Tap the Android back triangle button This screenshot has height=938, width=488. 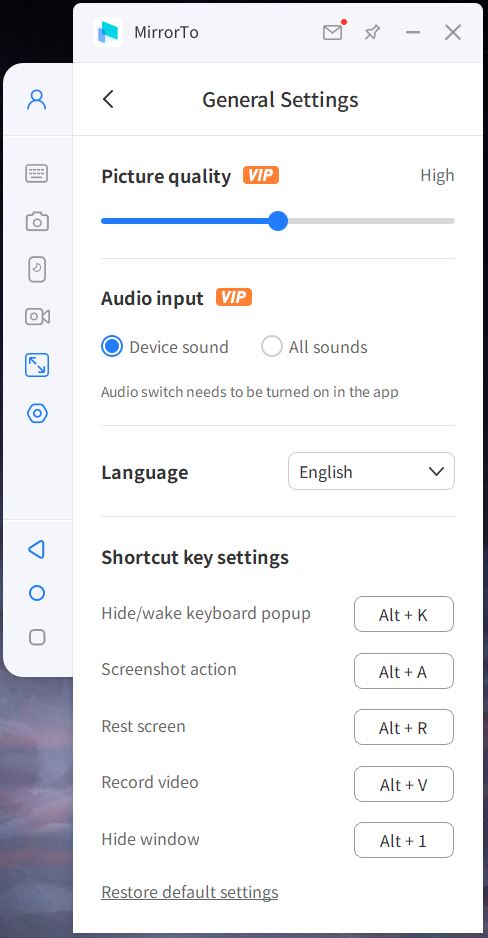pyautogui.click(x=36, y=549)
